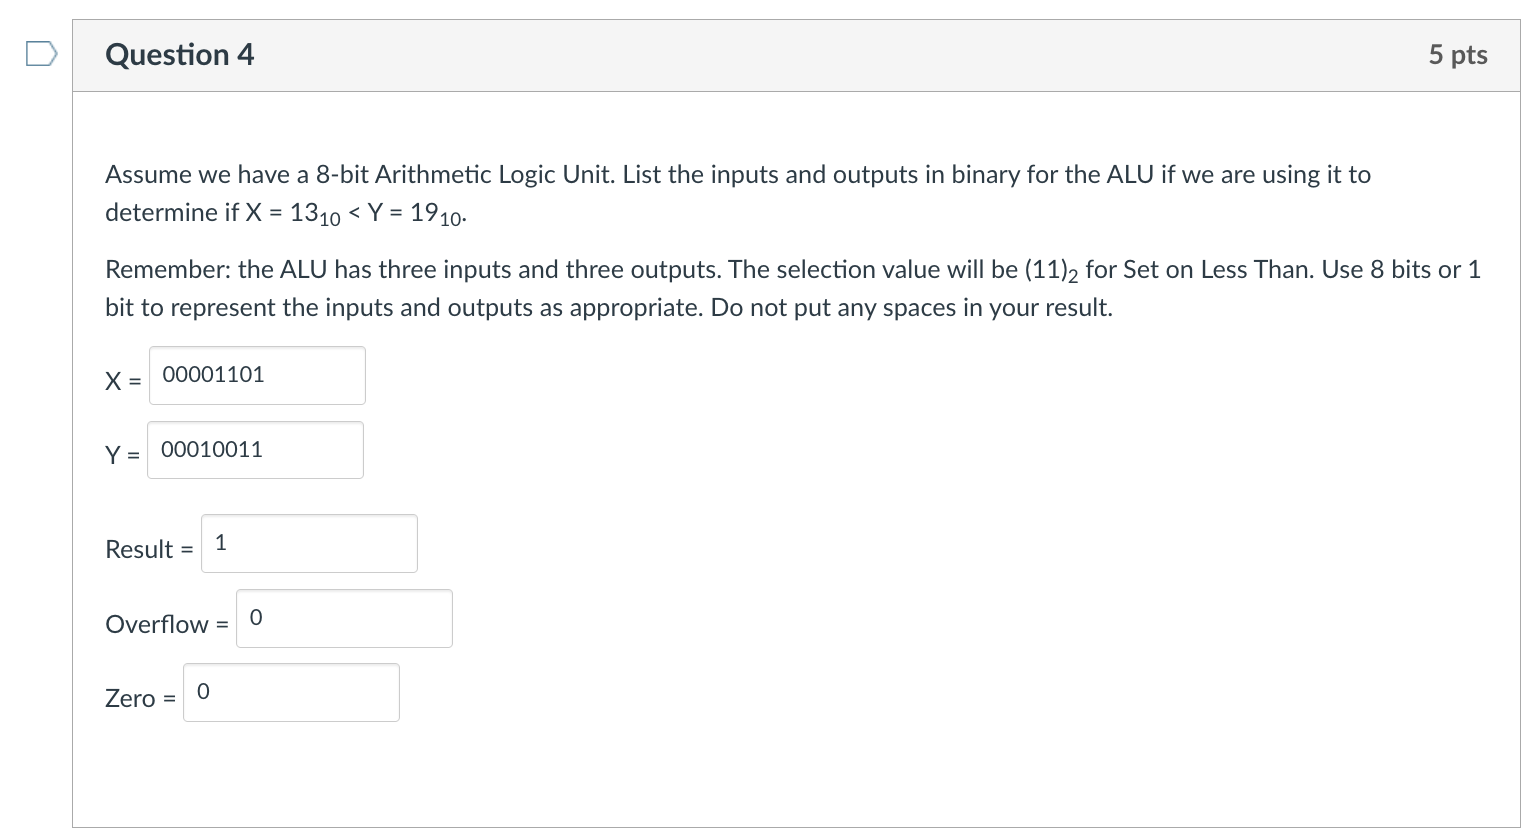Viewport: 1536px width, 832px height.
Task: Click the Overflow answer box
Action: [343, 618]
